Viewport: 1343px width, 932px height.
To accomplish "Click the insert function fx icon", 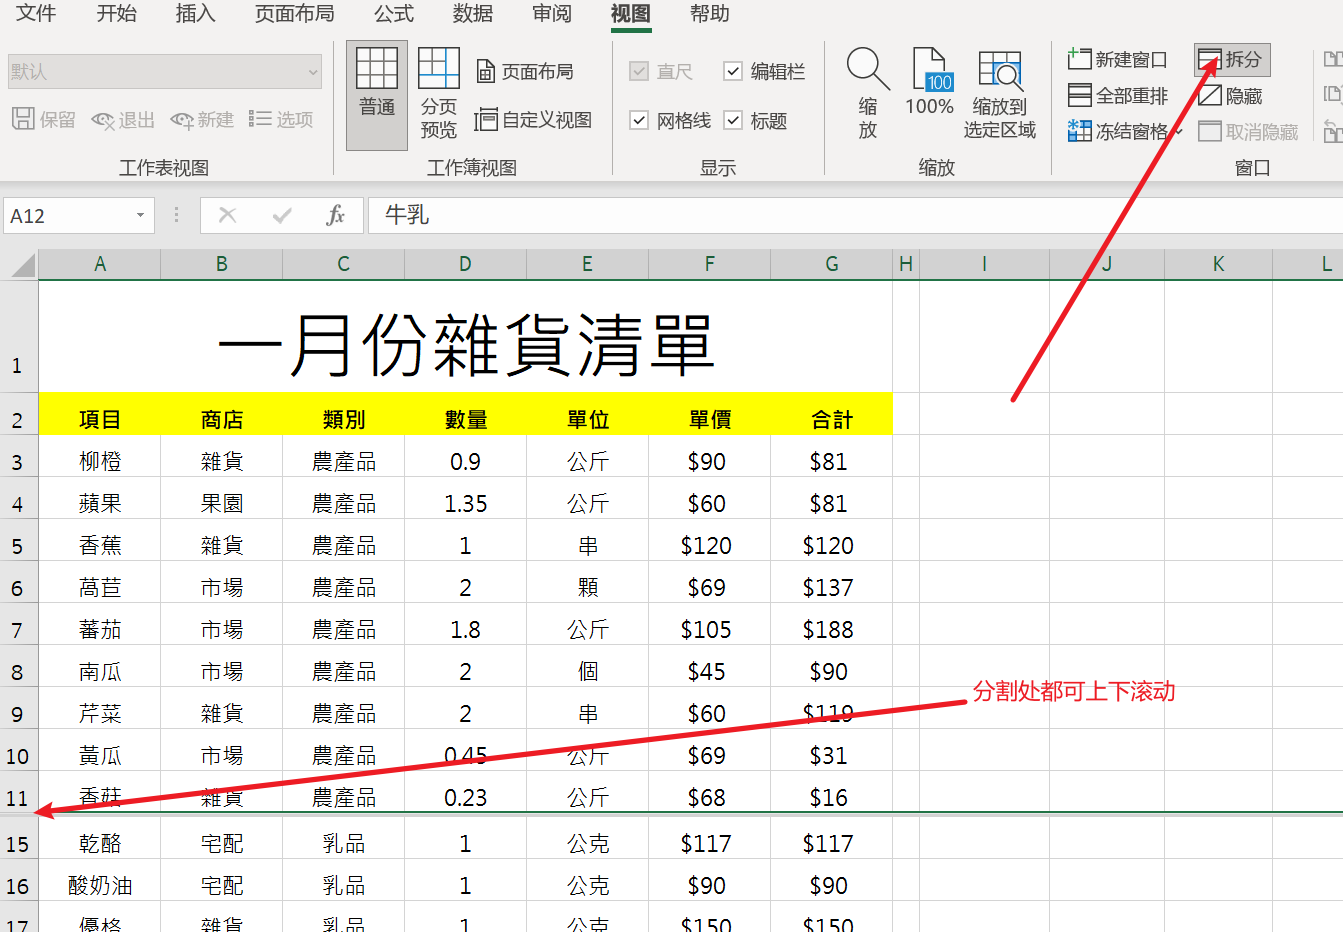I will (x=336, y=215).
